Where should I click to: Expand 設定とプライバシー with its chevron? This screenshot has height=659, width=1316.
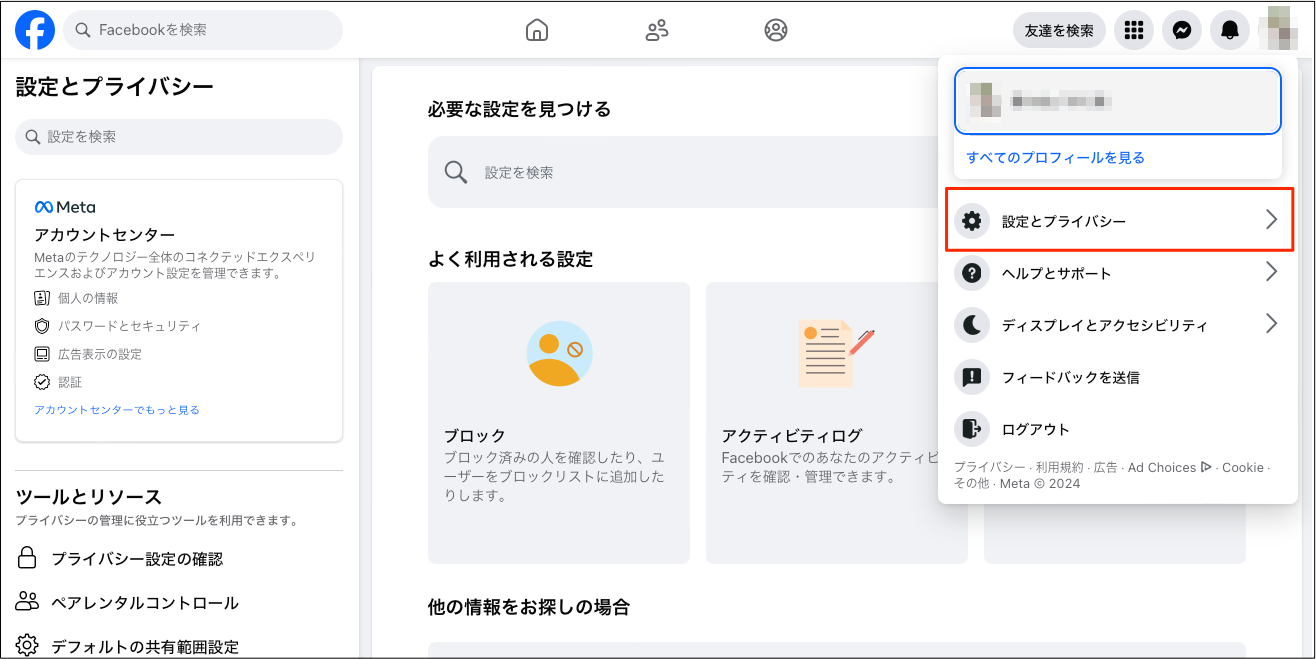(1271, 220)
